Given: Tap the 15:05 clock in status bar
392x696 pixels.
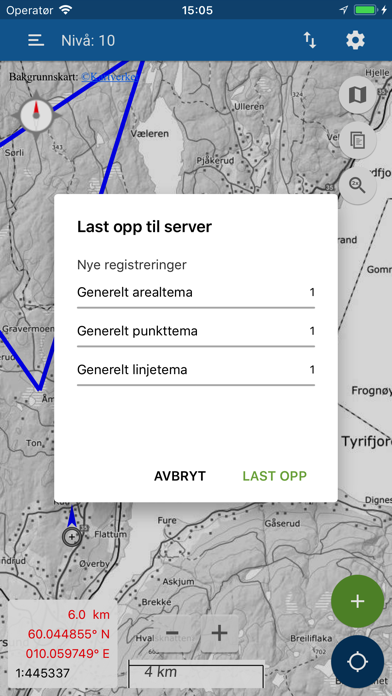Looking at the screenshot, I should (197, 10).
